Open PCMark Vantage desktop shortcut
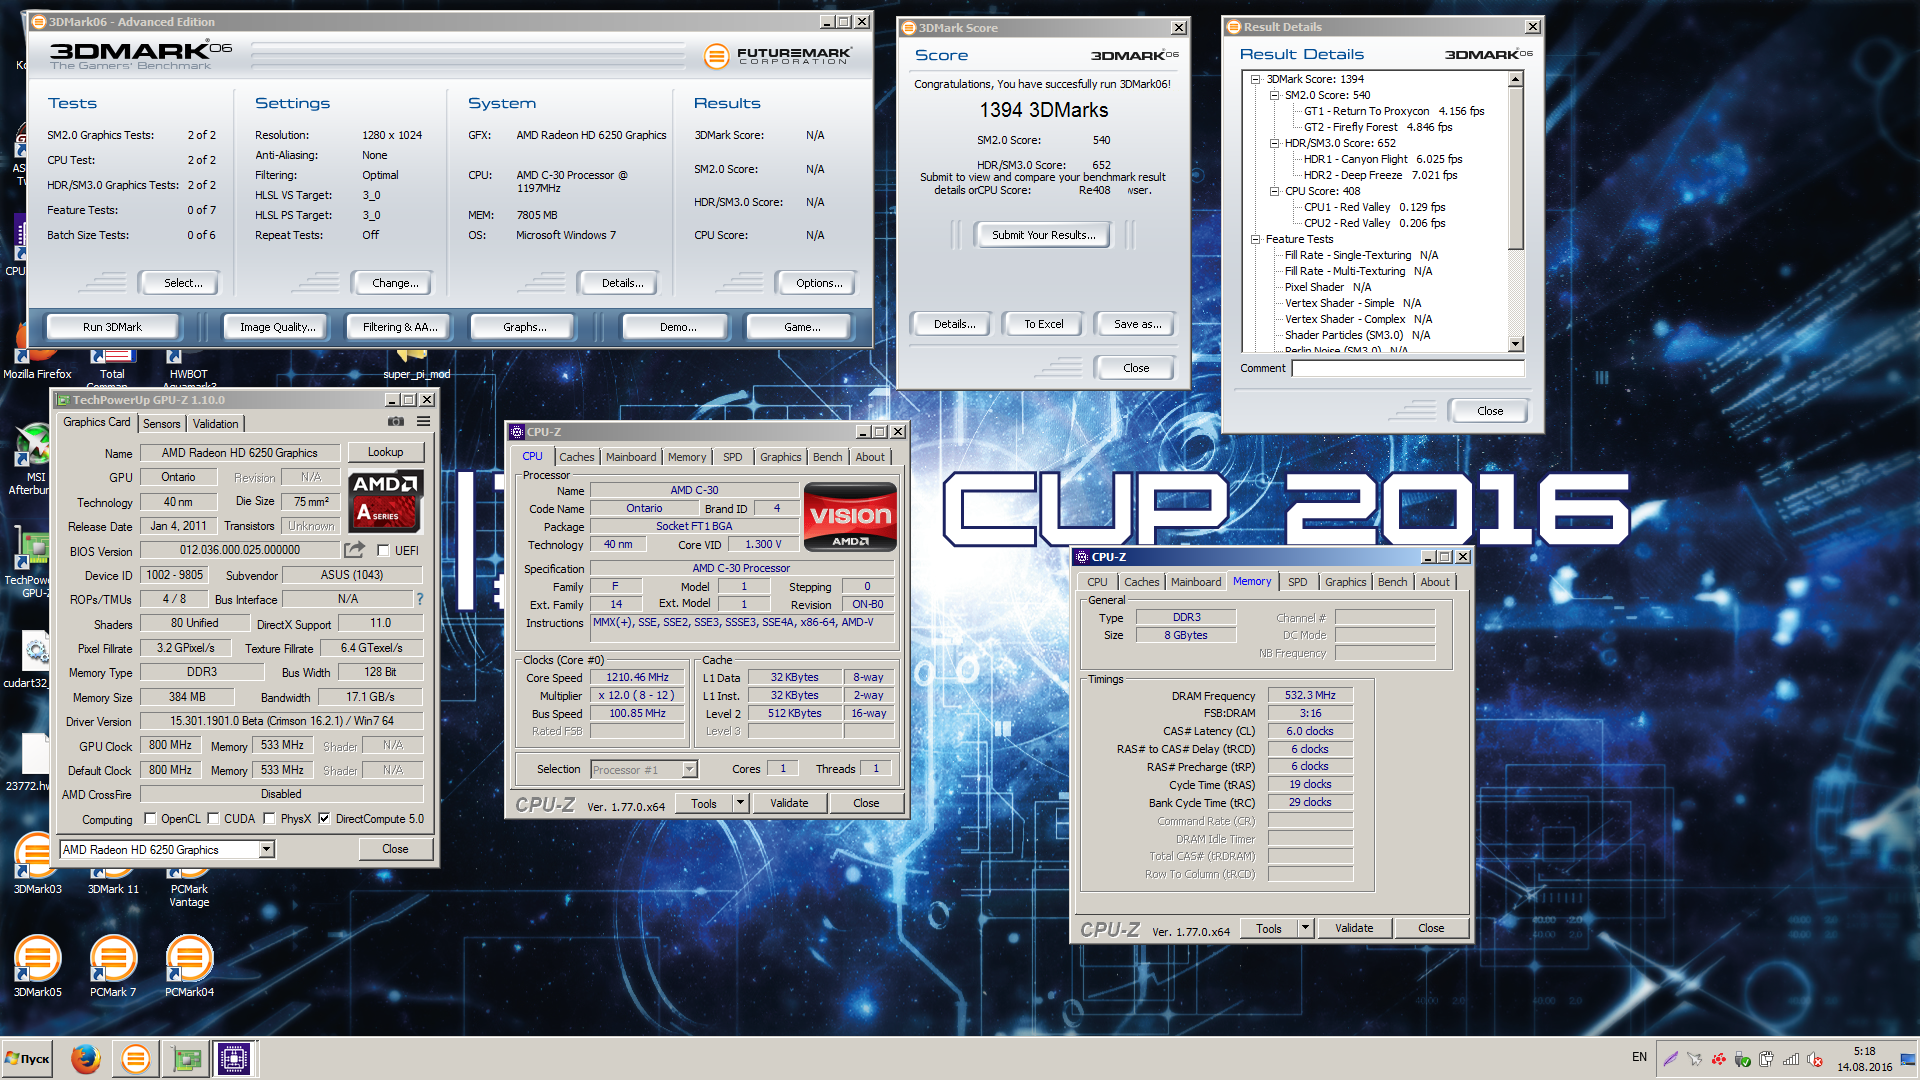1920x1080 pixels. click(x=189, y=888)
